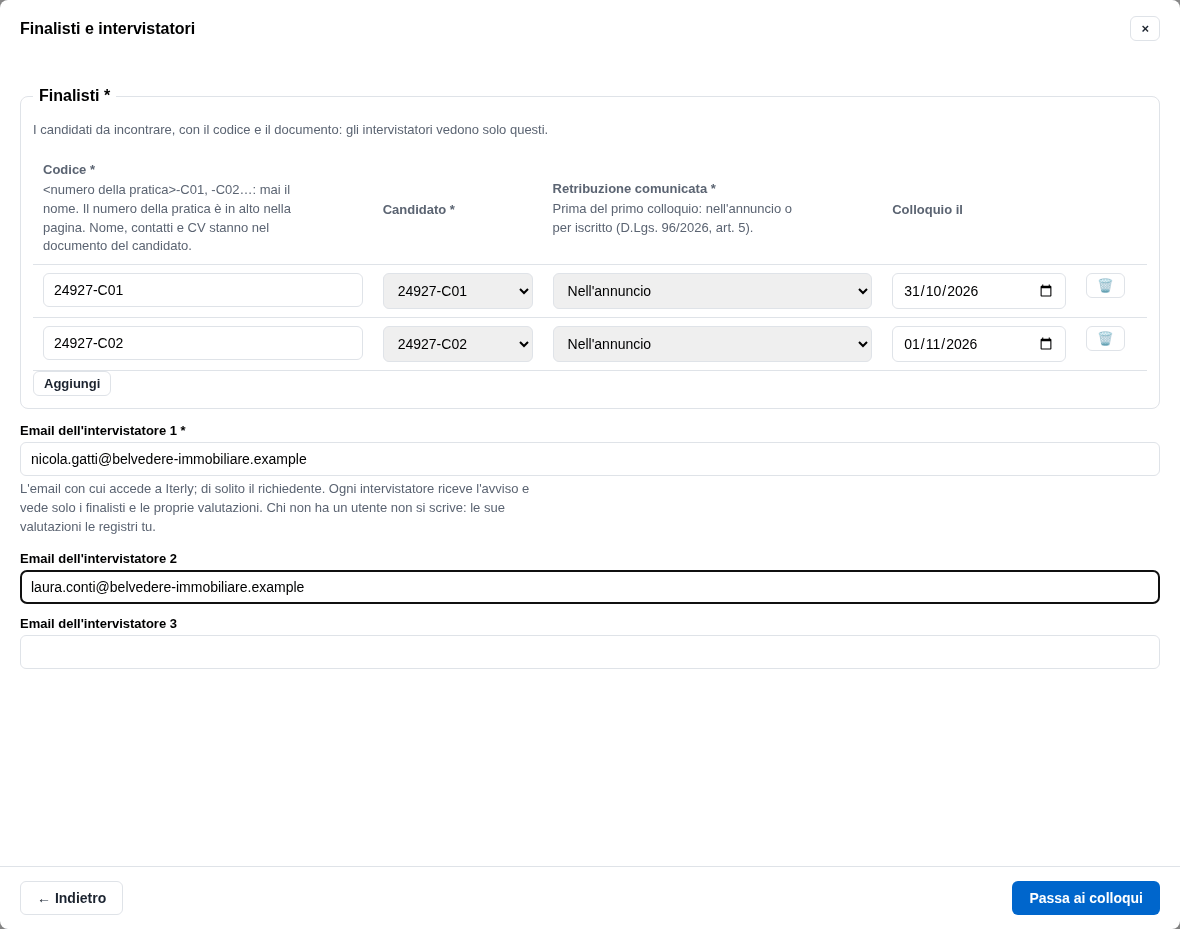This screenshot has width=1180, height=929.
Task: Delete the 24927-C02 finalist row
Action: point(1105,339)
